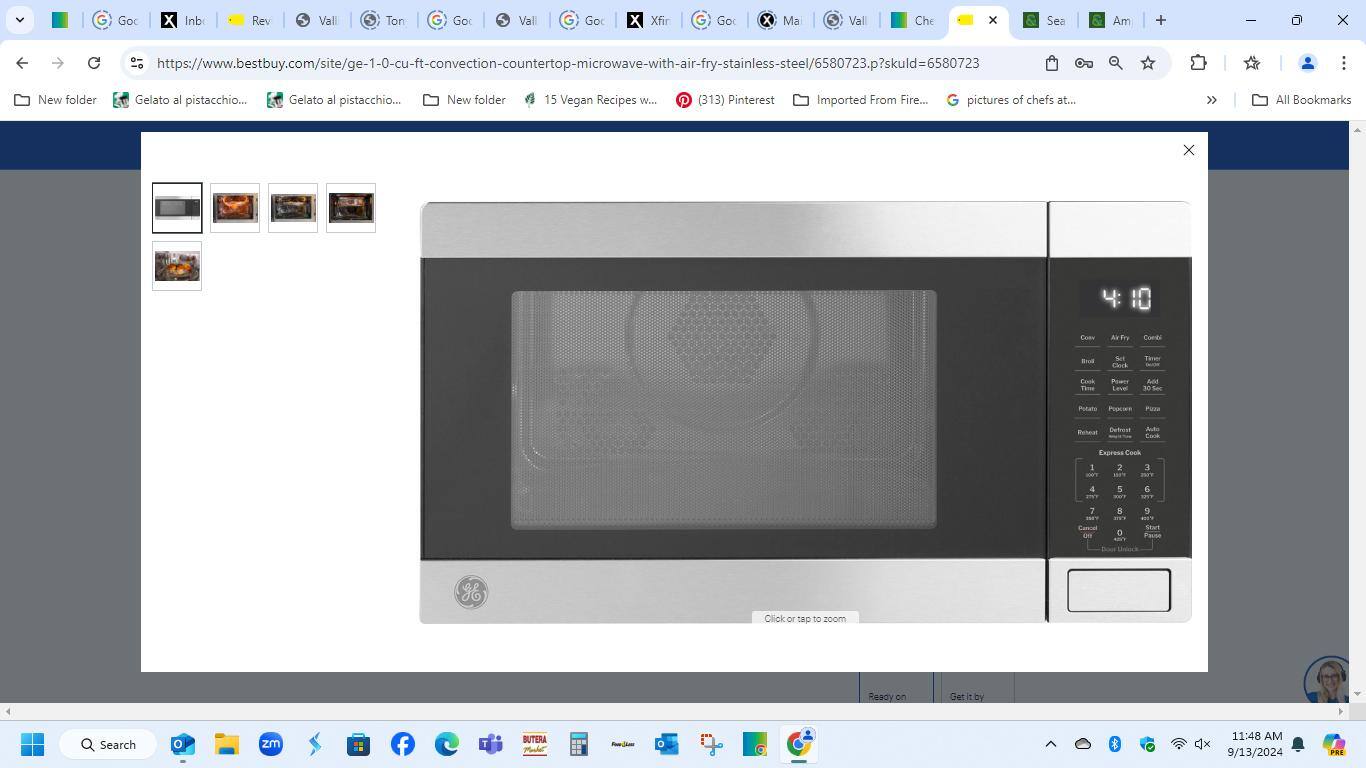Reload the Best Buy page
This screenshot has height=768, width=1366.
(94, 63)
